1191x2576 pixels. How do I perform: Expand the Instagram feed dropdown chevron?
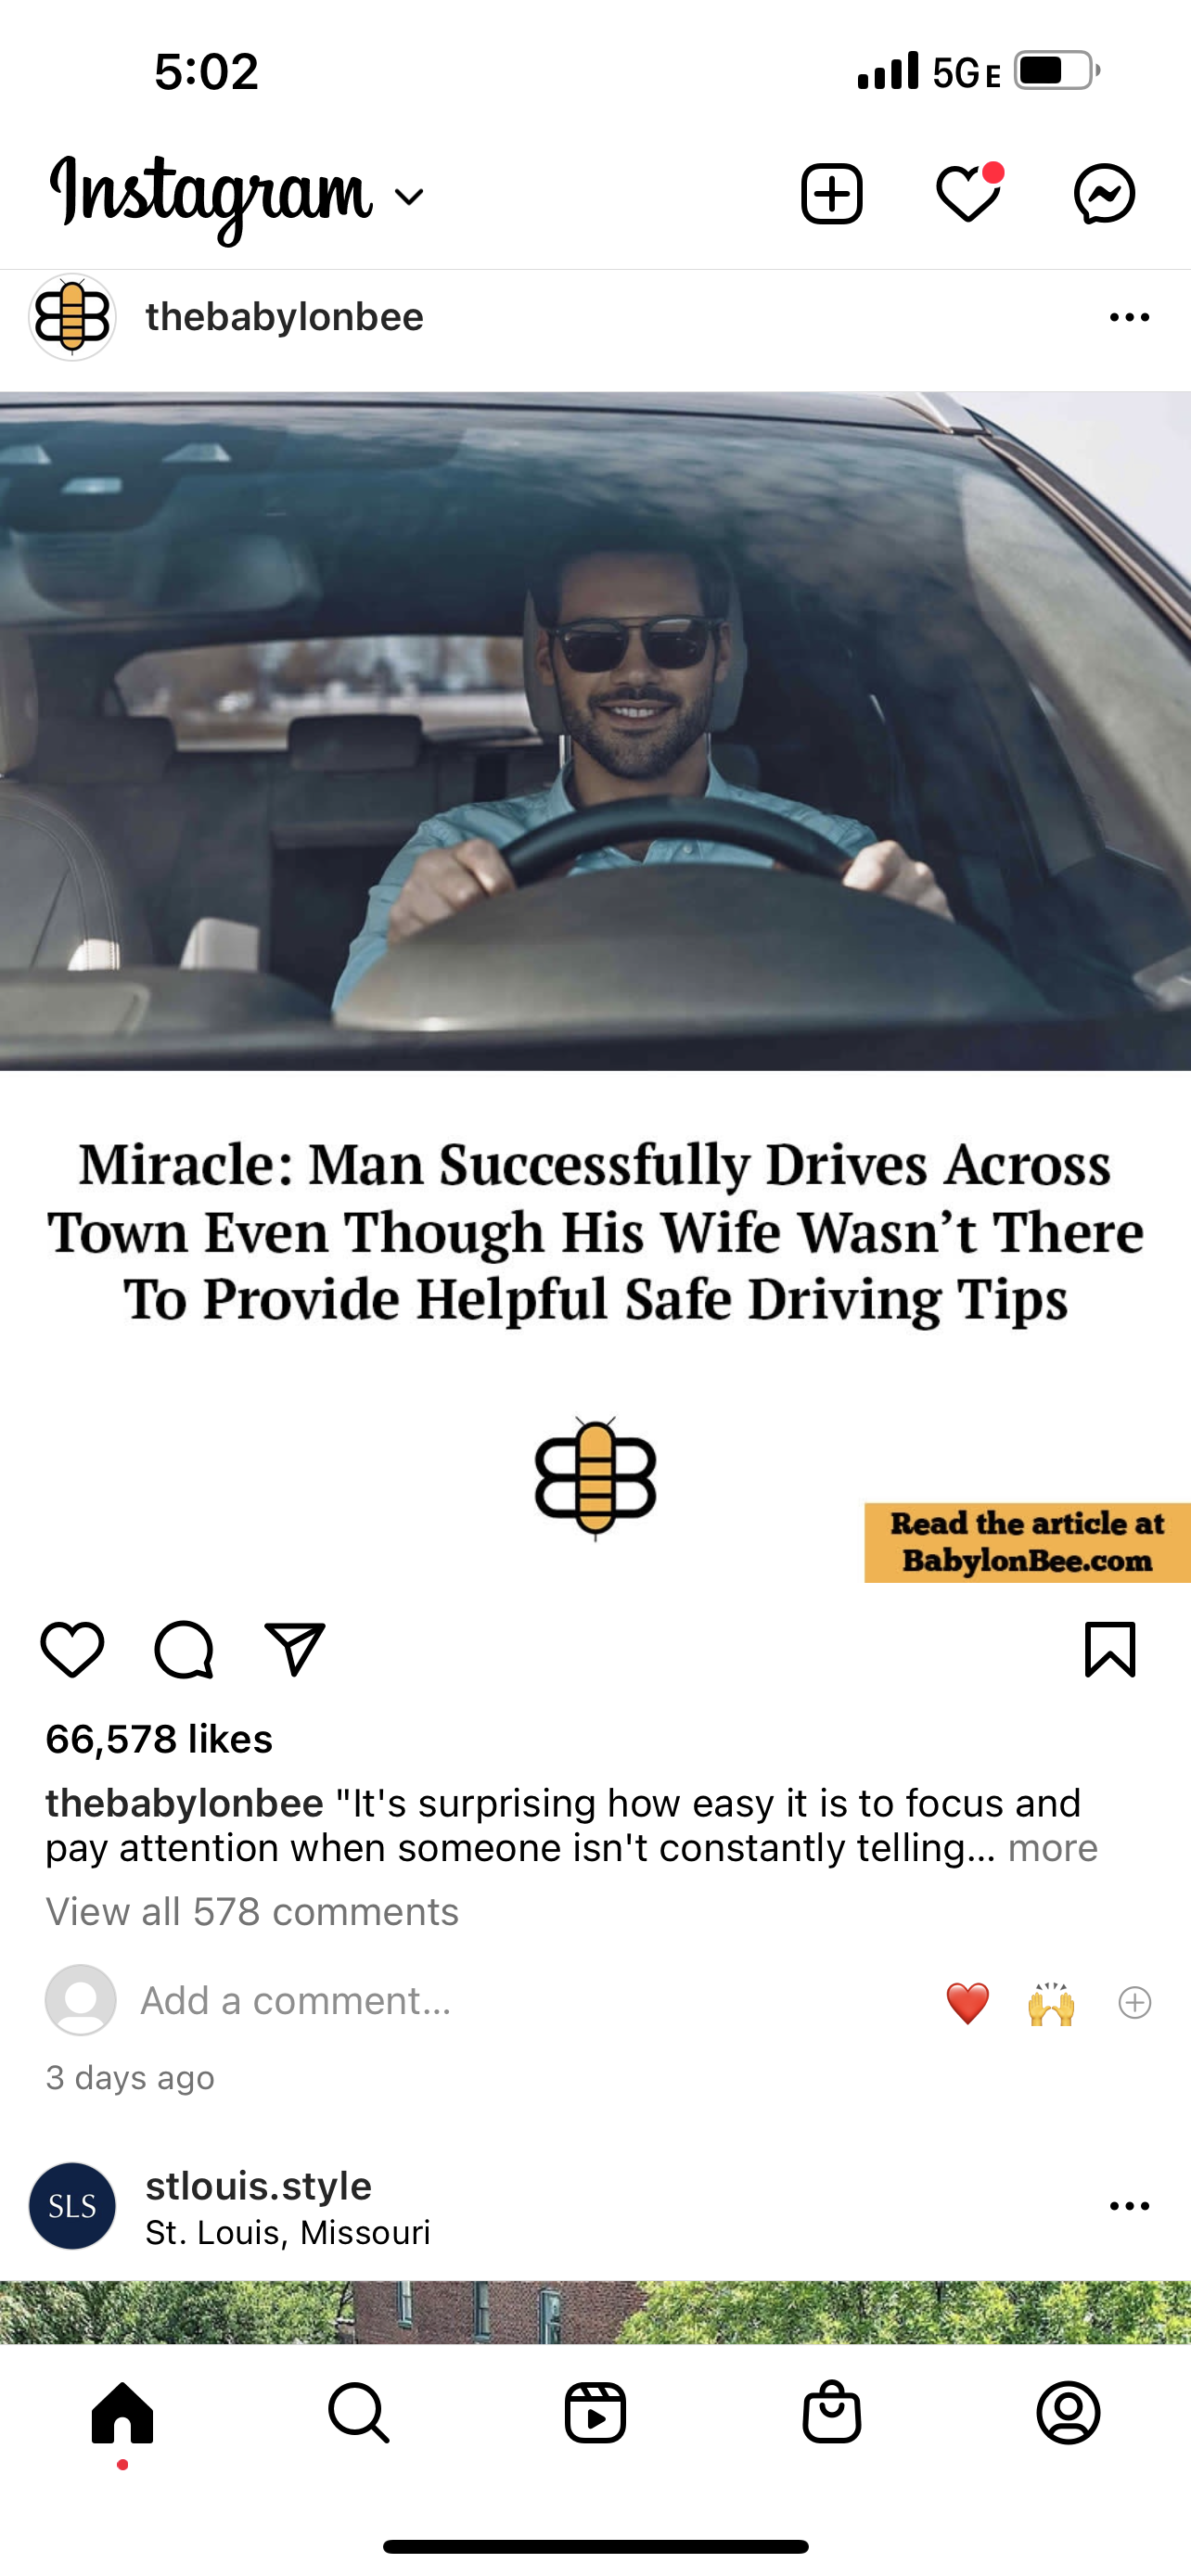[409, 197]
